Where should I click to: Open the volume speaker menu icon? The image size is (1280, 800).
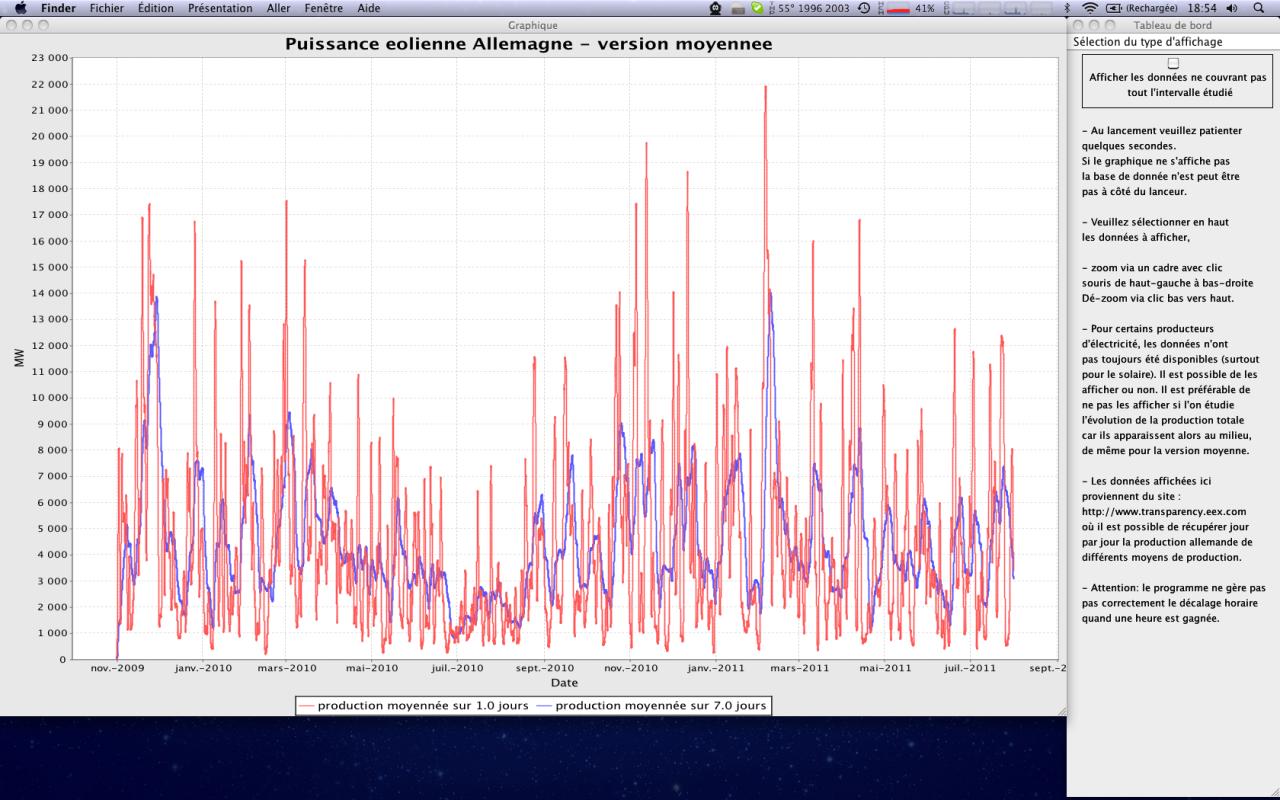pos(1231,8)
